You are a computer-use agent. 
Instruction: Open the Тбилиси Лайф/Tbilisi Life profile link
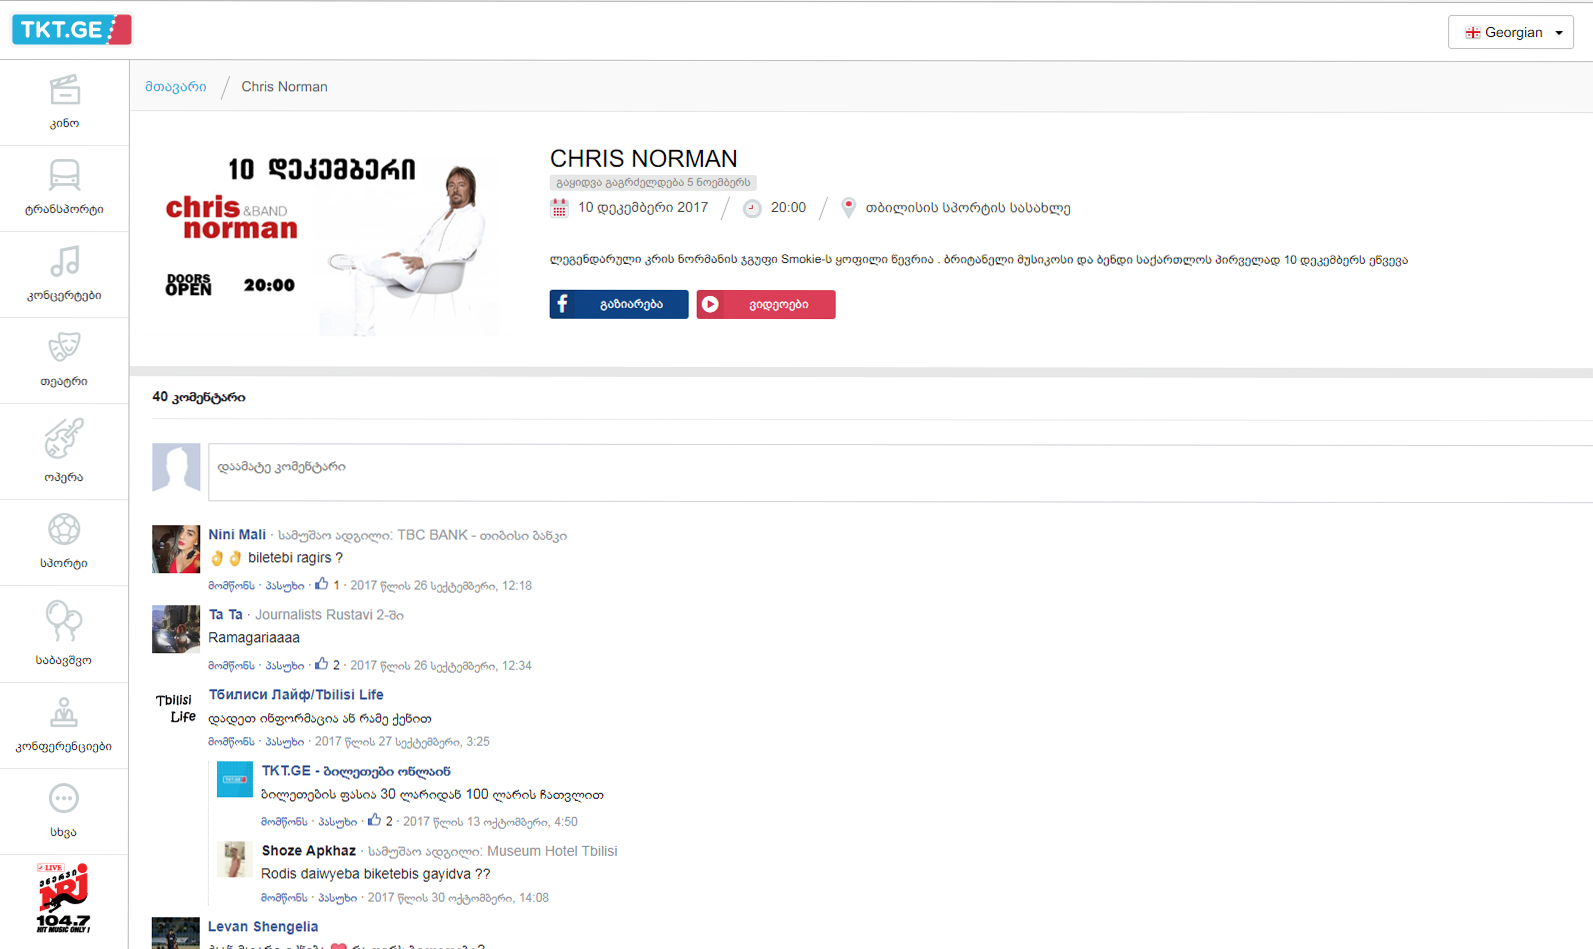296,695
